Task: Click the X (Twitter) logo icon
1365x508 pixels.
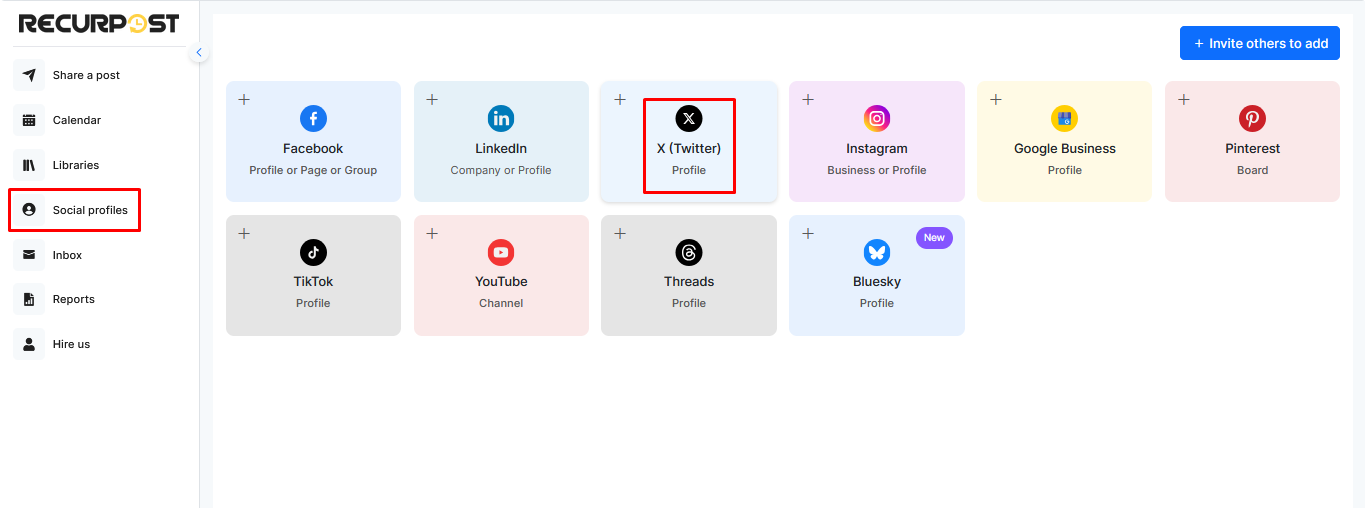Action: pyautogui.click(x=689, y=119)
